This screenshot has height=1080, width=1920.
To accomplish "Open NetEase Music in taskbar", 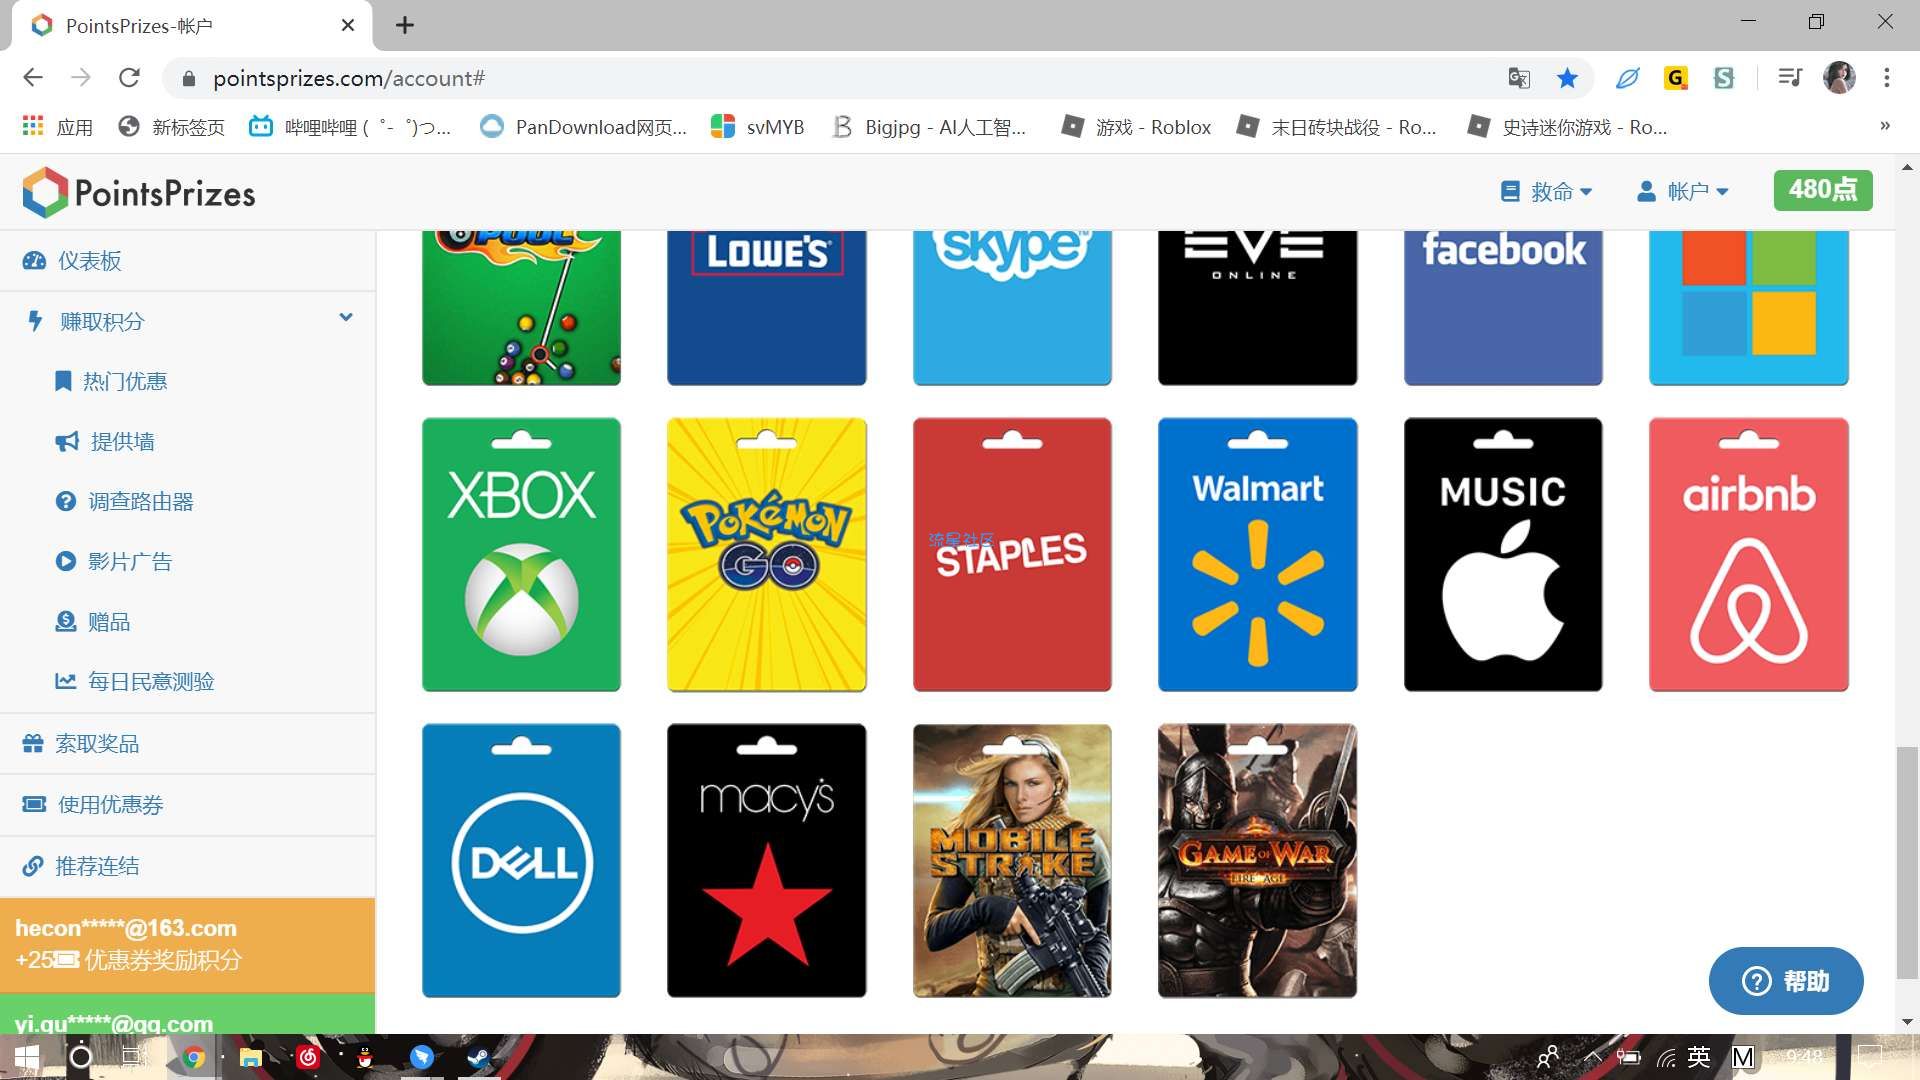I will tap(308, 1057).
